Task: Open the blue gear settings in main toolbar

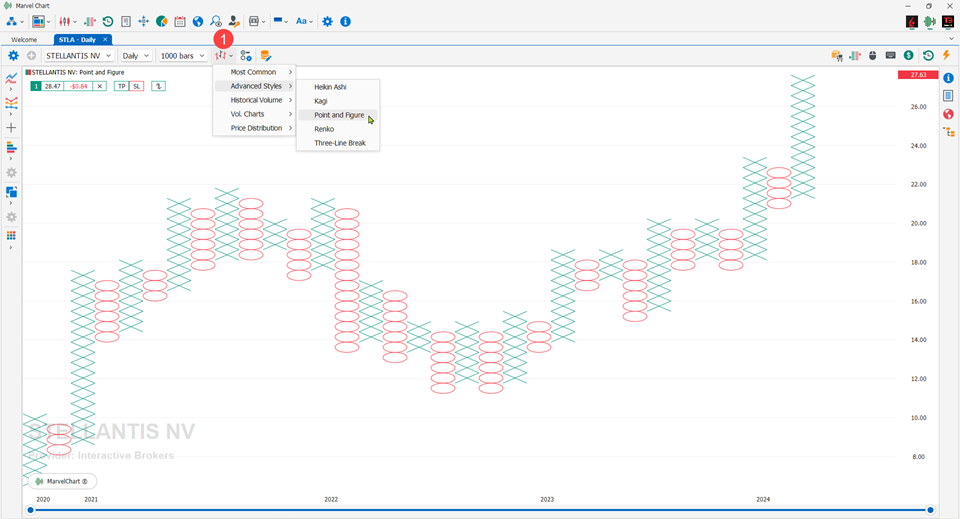Action: click(x=328, y=21)
